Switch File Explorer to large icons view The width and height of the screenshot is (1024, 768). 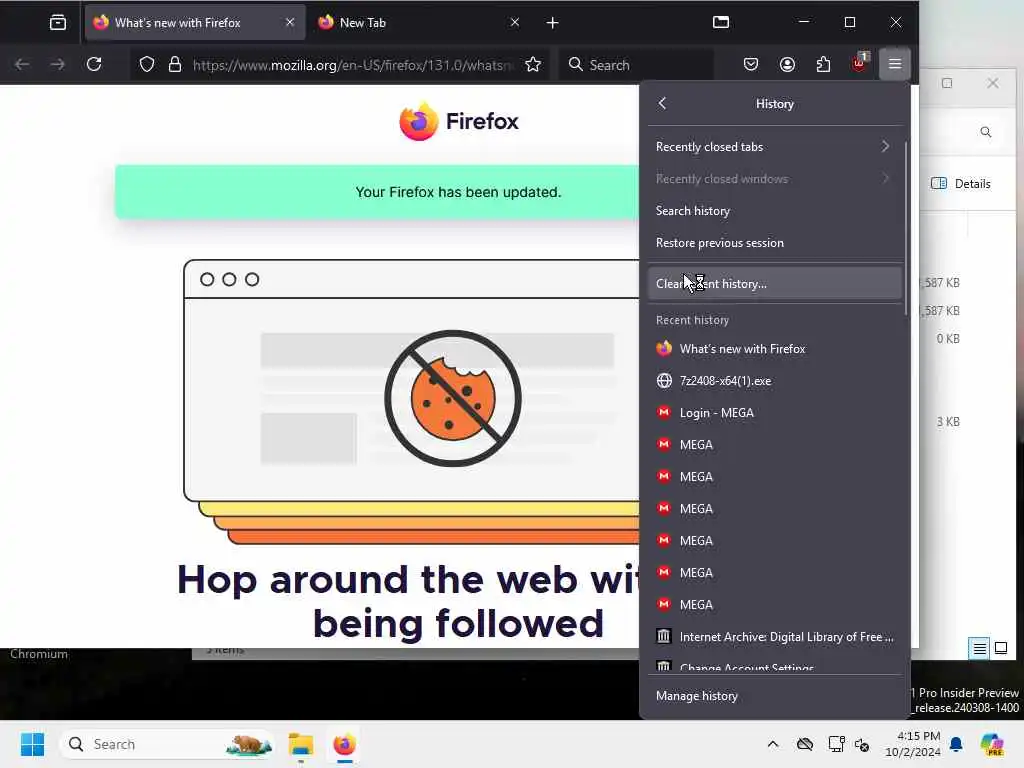click(1000, 648)
